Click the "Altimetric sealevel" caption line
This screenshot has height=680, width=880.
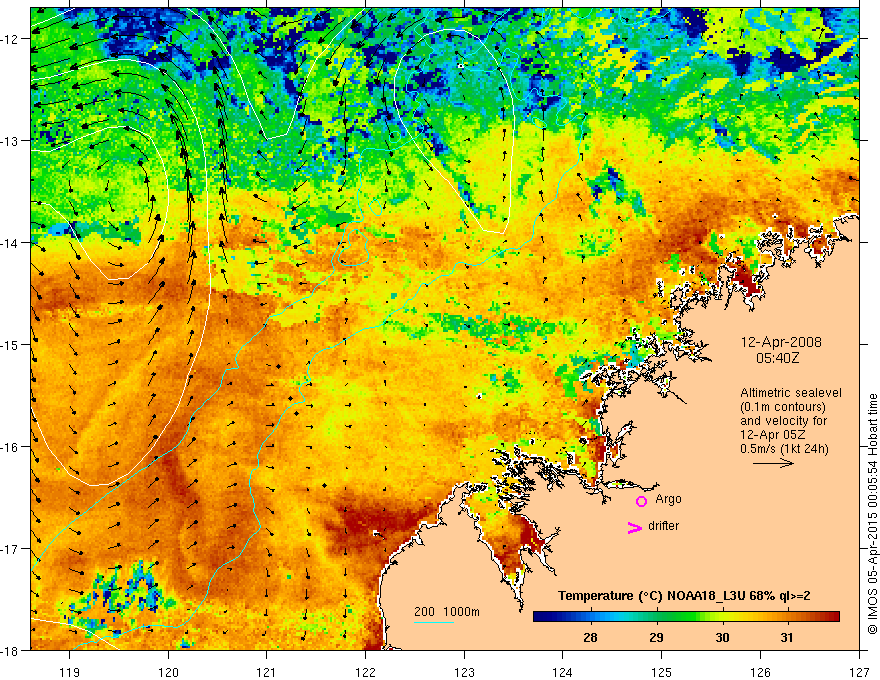pyautogui.click(x=790, y=393)
